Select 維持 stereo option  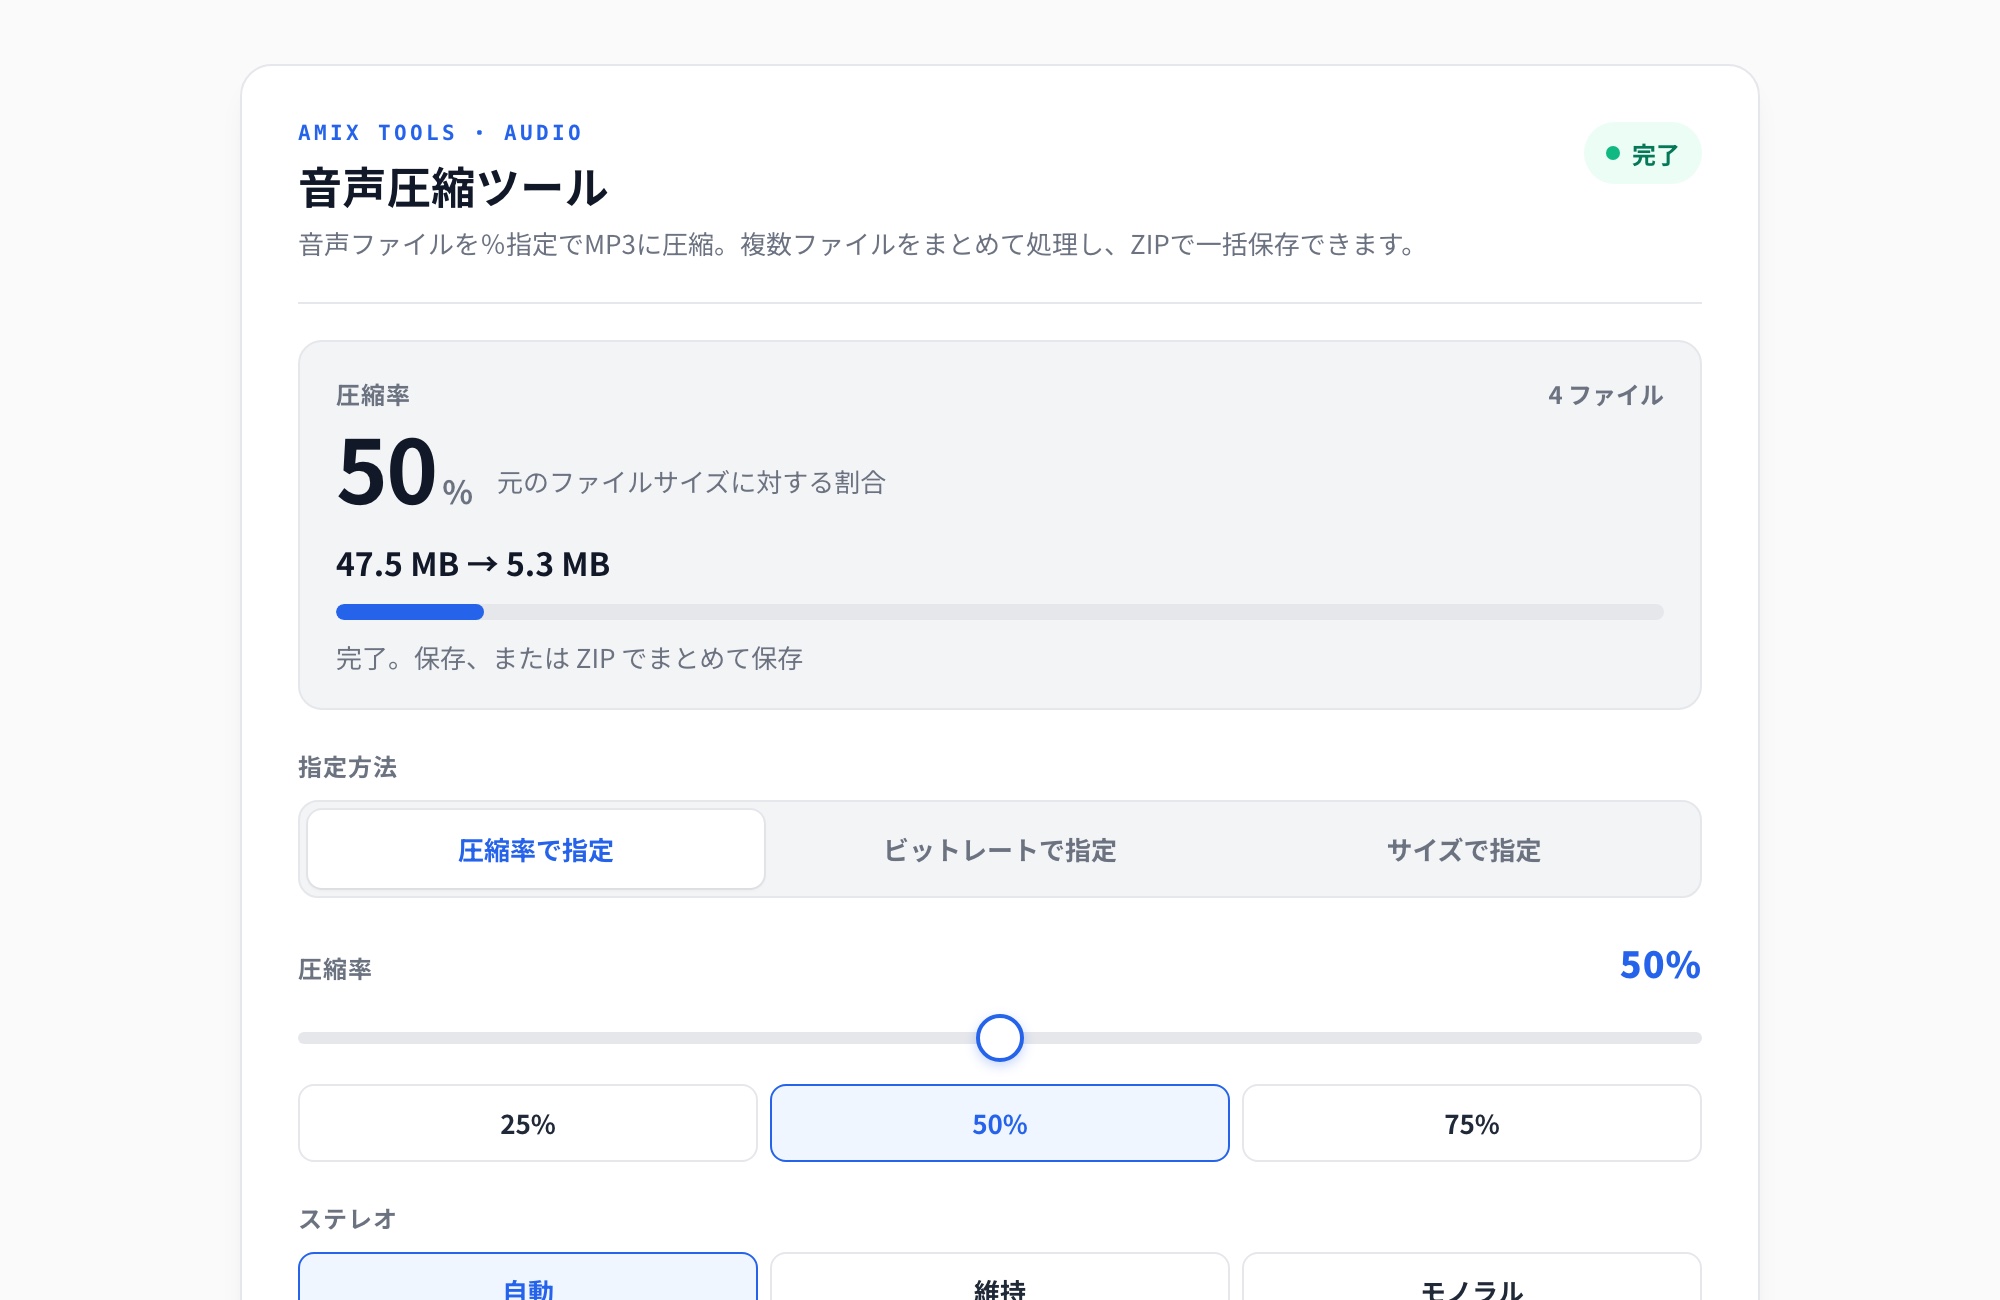(x=1000, y=1277)
